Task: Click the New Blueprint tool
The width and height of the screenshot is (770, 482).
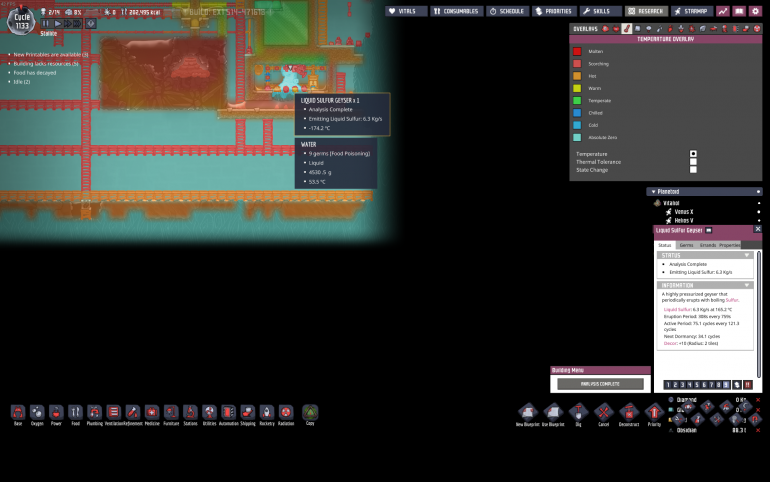Action: point(528,413)
